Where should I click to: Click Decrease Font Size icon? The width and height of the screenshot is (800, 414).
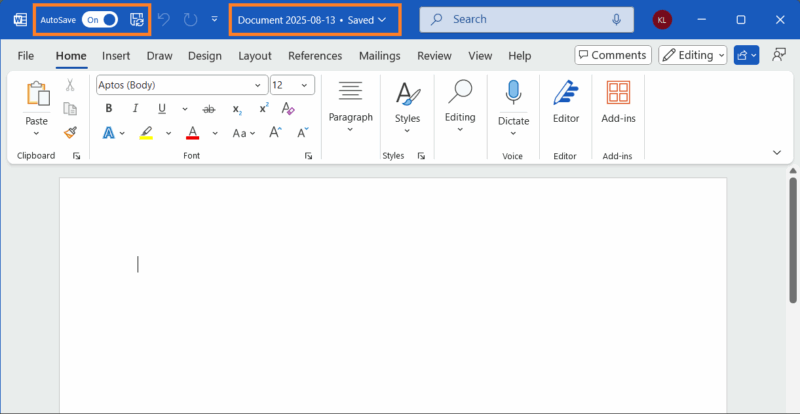(303, 133)
